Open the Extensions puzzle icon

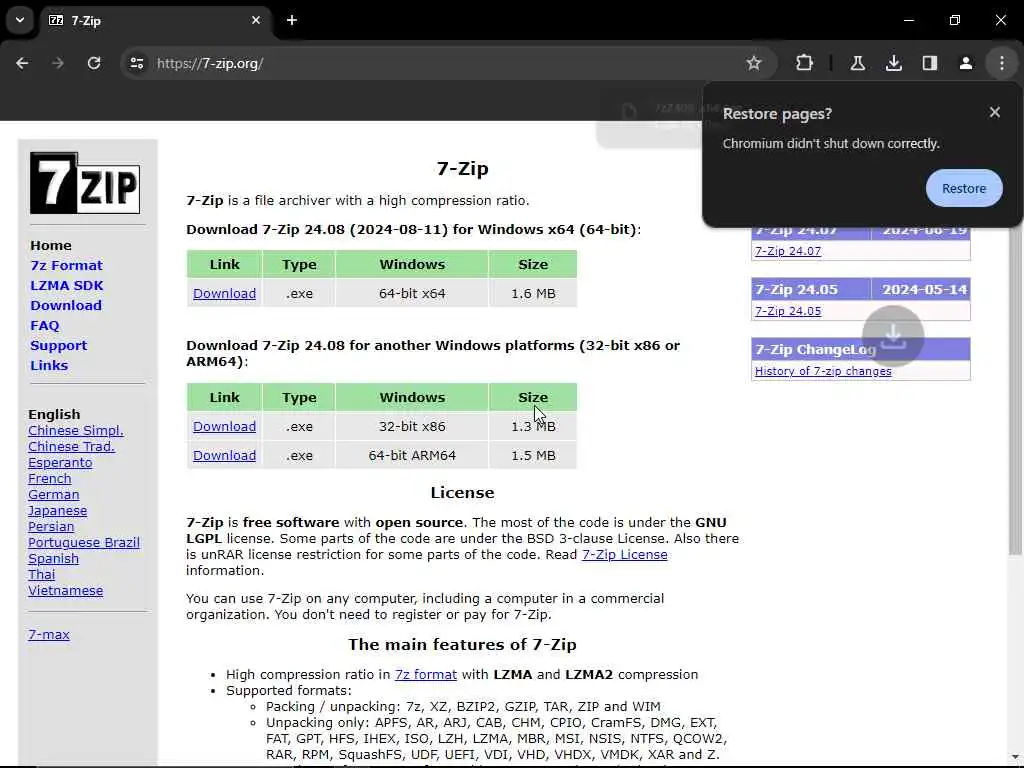point(805,63)
